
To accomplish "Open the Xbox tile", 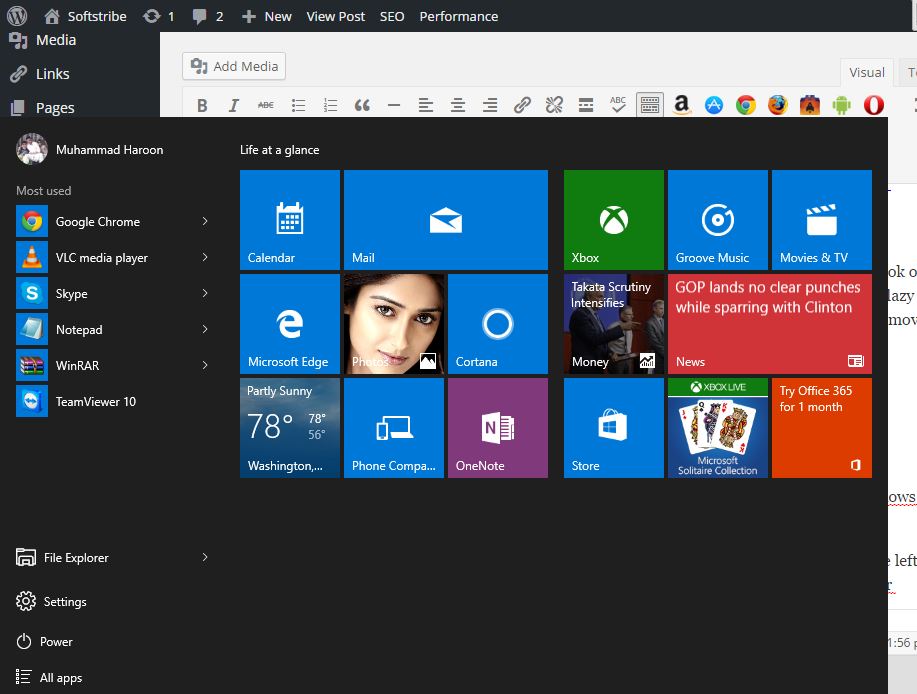I will click(x=613, y=220).
